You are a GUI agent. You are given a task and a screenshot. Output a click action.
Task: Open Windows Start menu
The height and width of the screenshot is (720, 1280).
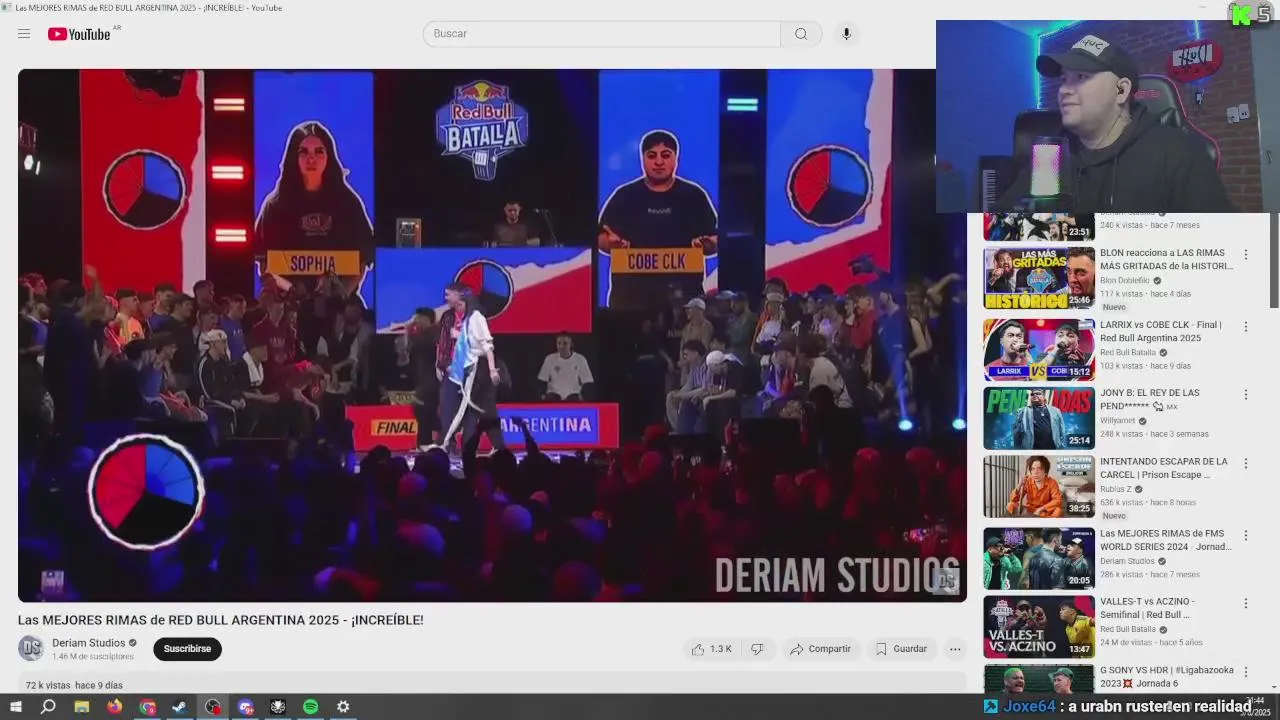[16, 707]
